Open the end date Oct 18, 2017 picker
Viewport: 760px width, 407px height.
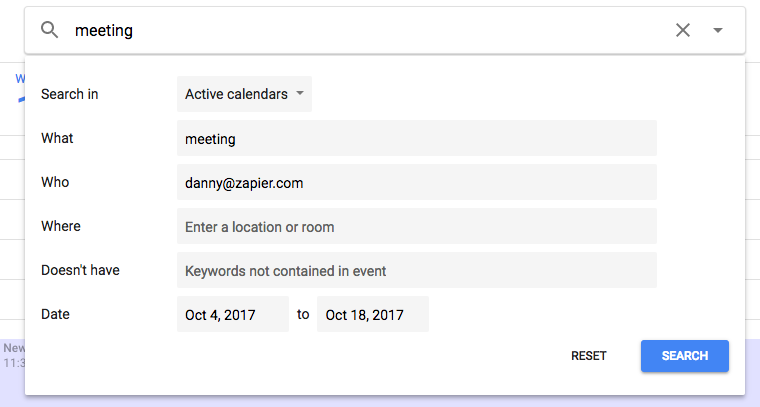[373, 314]
